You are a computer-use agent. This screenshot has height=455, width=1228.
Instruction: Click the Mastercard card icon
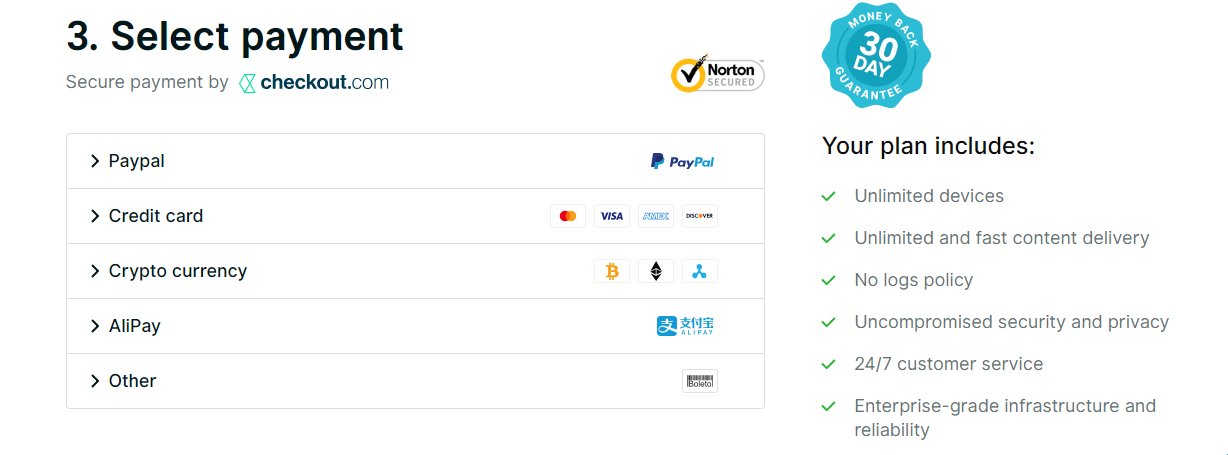tap(568, 216)
